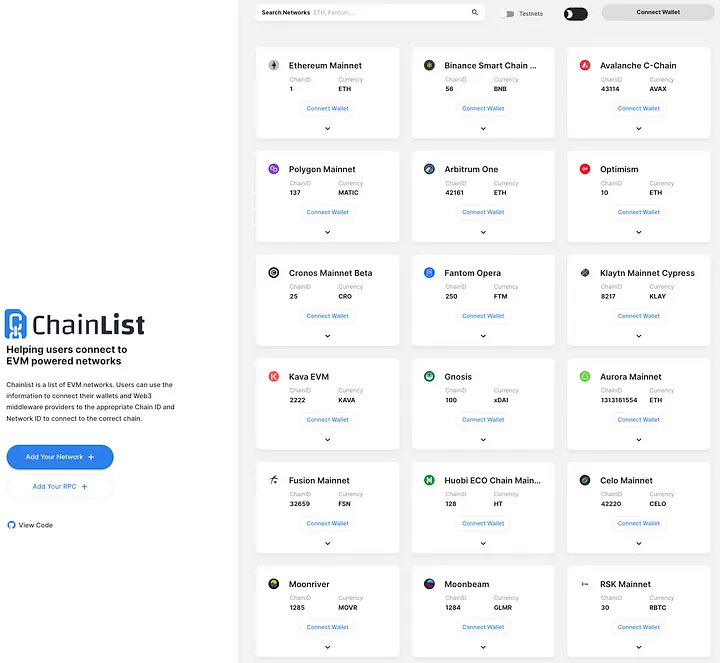Click the Add Your RPC button

coord(60,487)
